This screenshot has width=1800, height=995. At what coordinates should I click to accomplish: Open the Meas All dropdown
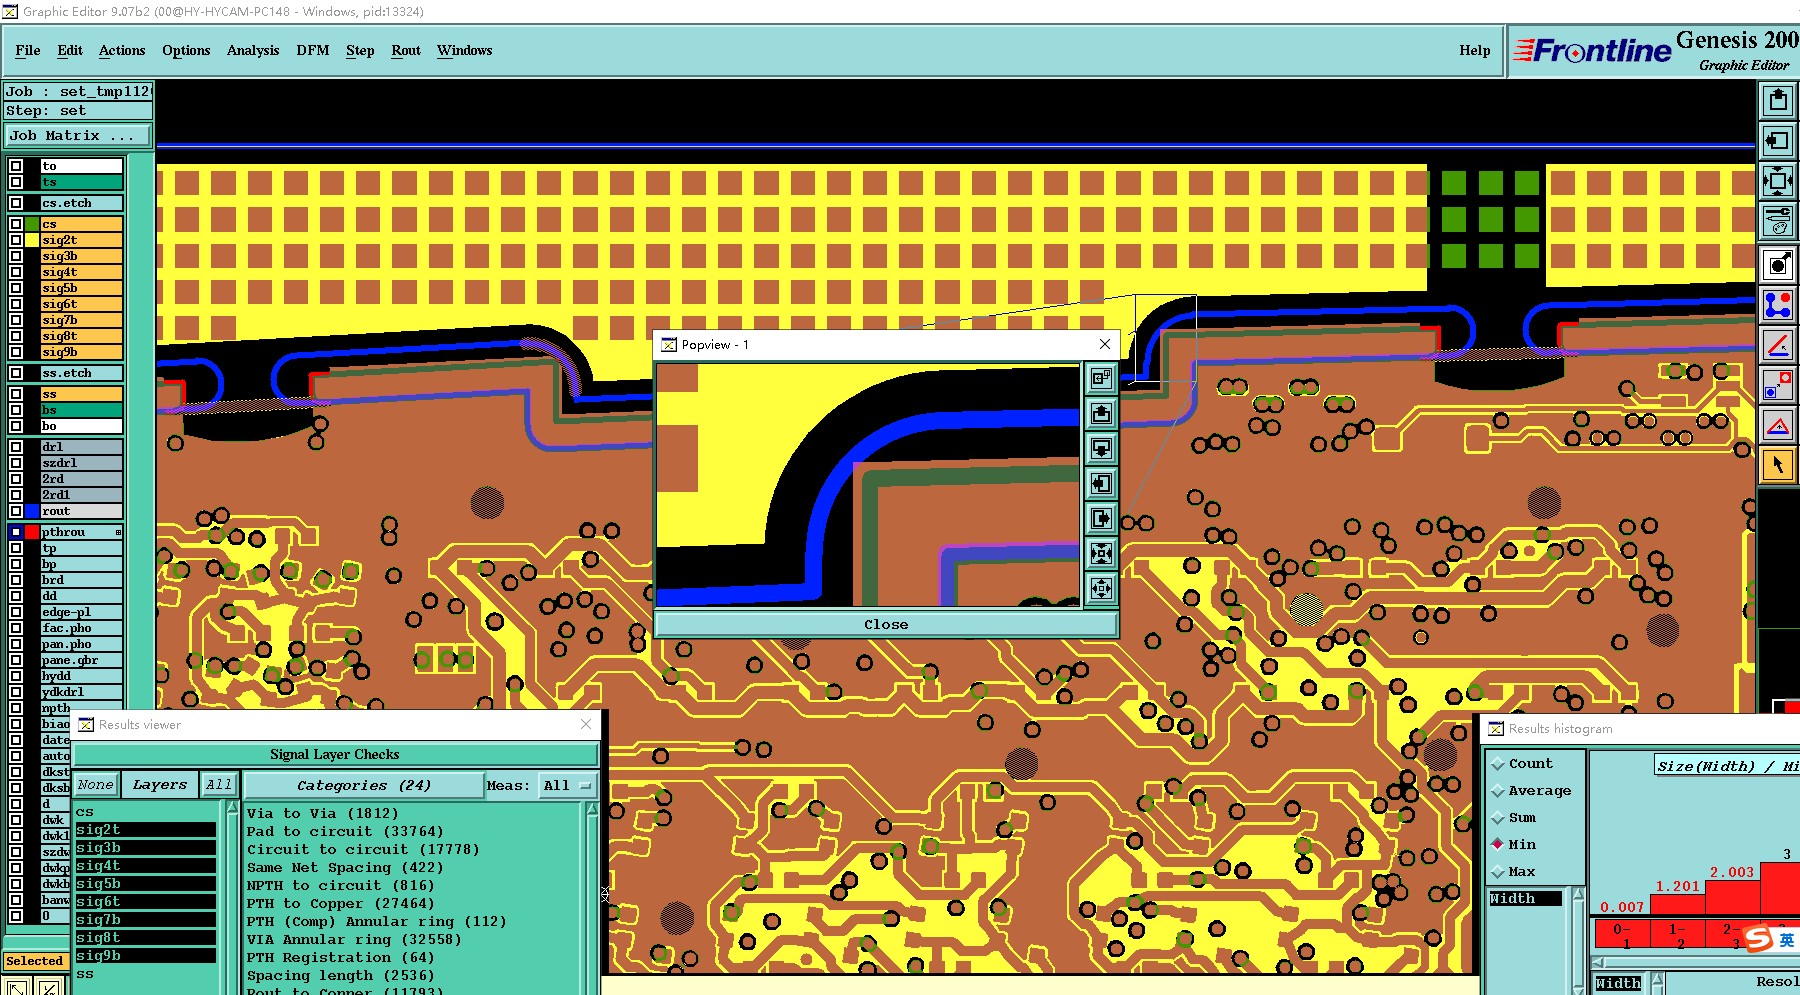tap(568, 785)
